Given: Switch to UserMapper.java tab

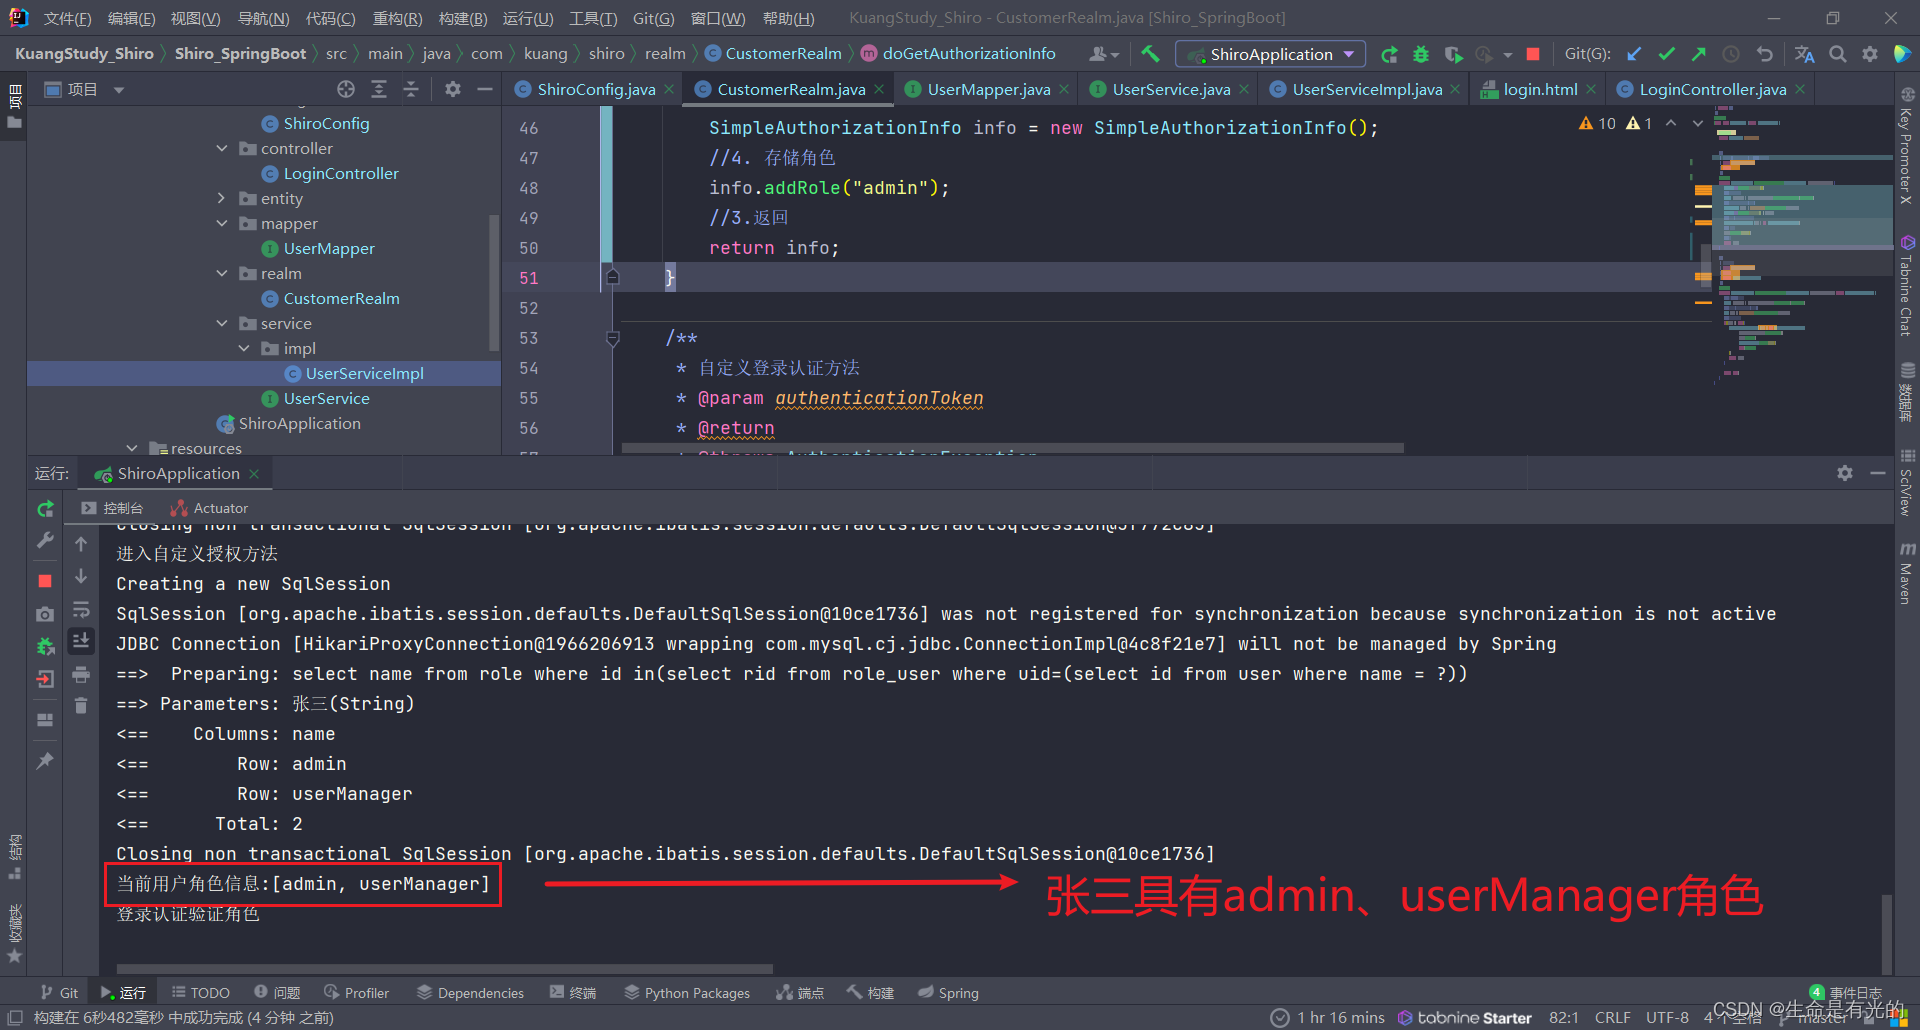Looking at the screenshot, I should 988,89.
